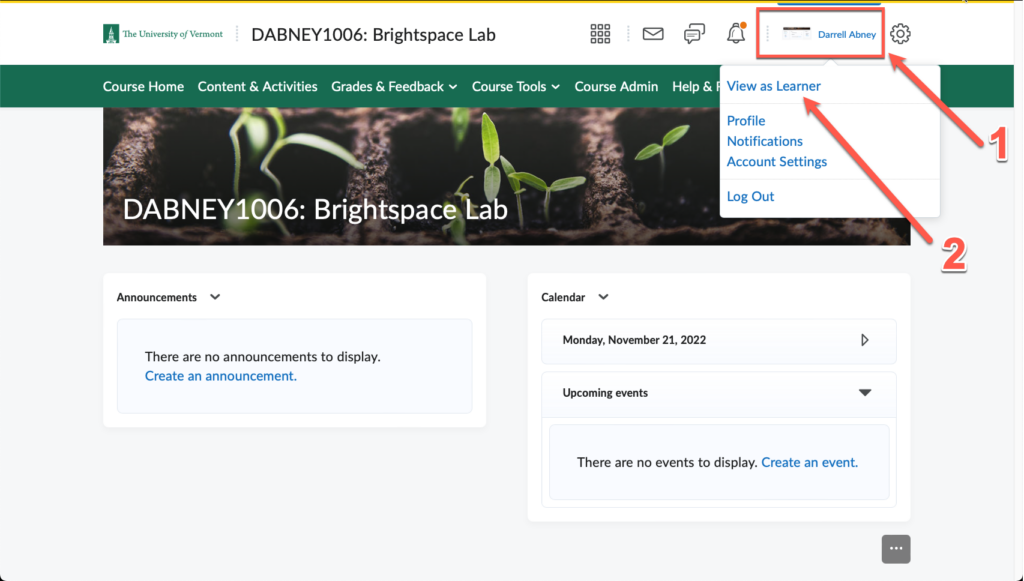The height and width of the screenshot is (581, 1024).
Task: Open Profile from the user menu
Action: tap(745, 120)
